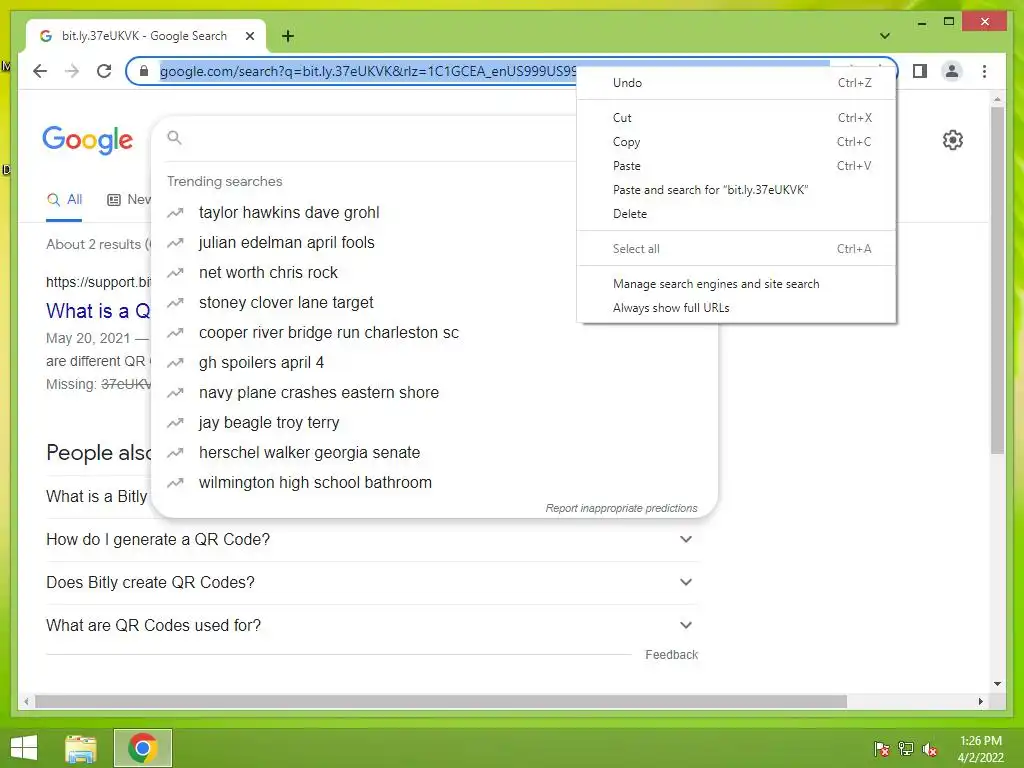Click the vertical scrollbar thumb
This screenshot has height=768, width=1024.
click(x=997, y=281)
